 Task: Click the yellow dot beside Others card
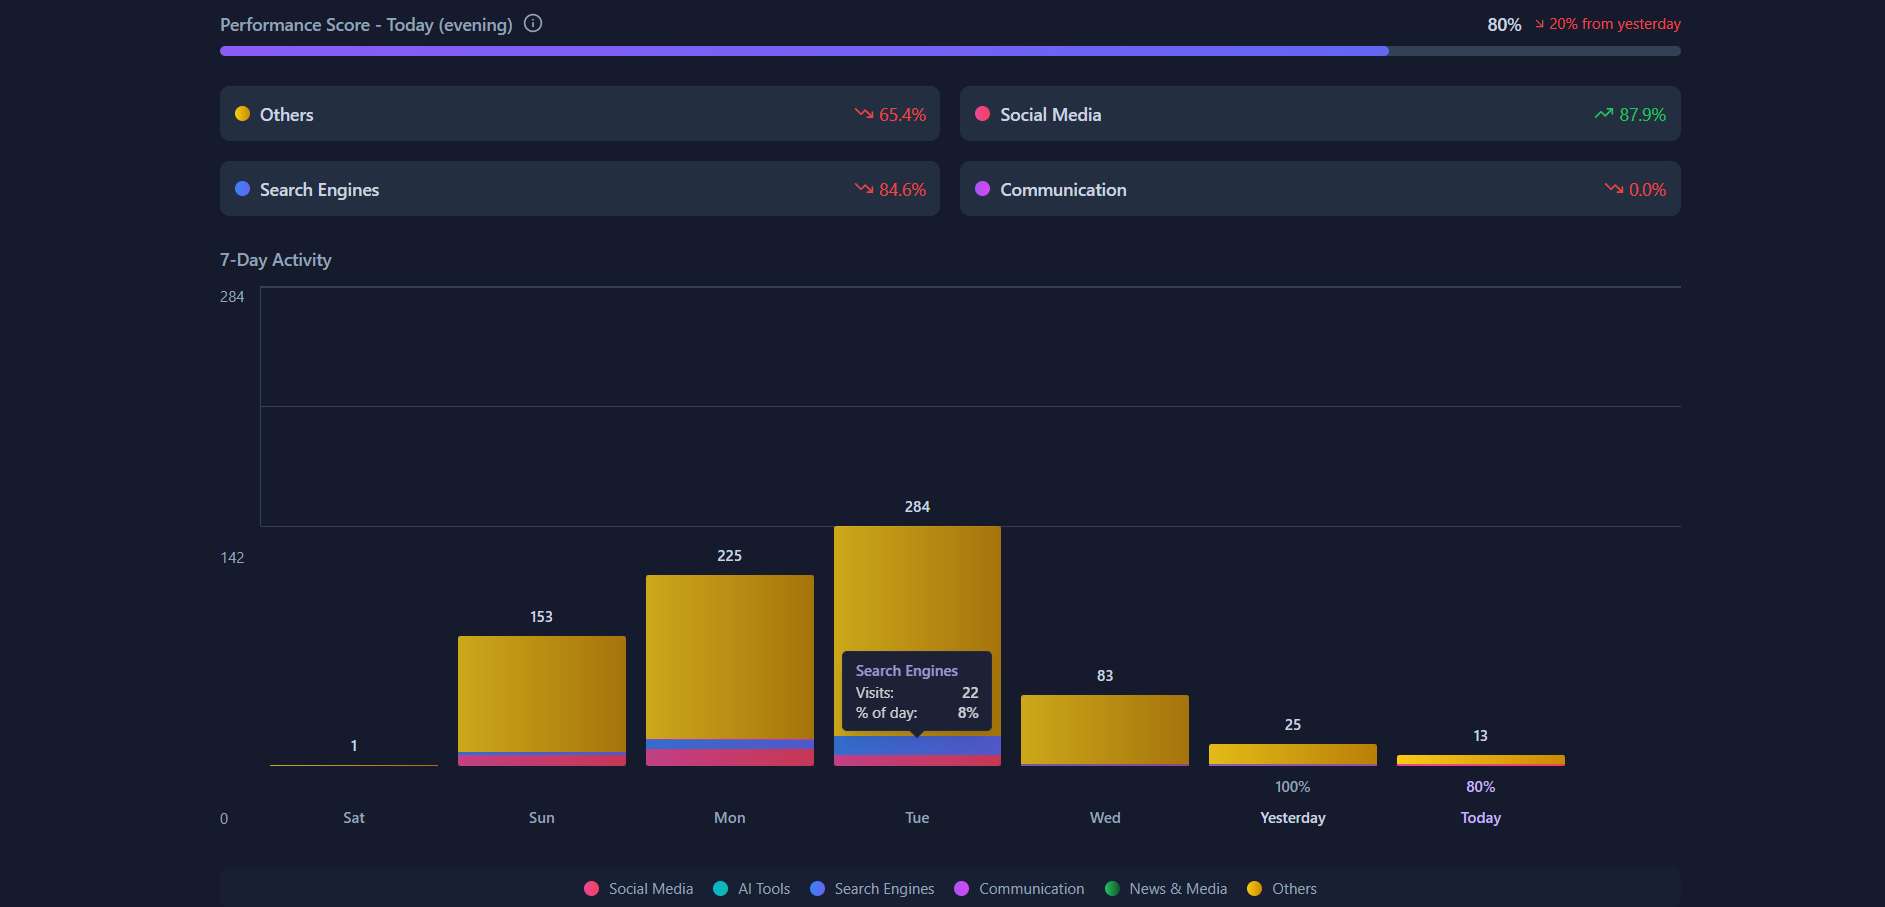[242, 114]
